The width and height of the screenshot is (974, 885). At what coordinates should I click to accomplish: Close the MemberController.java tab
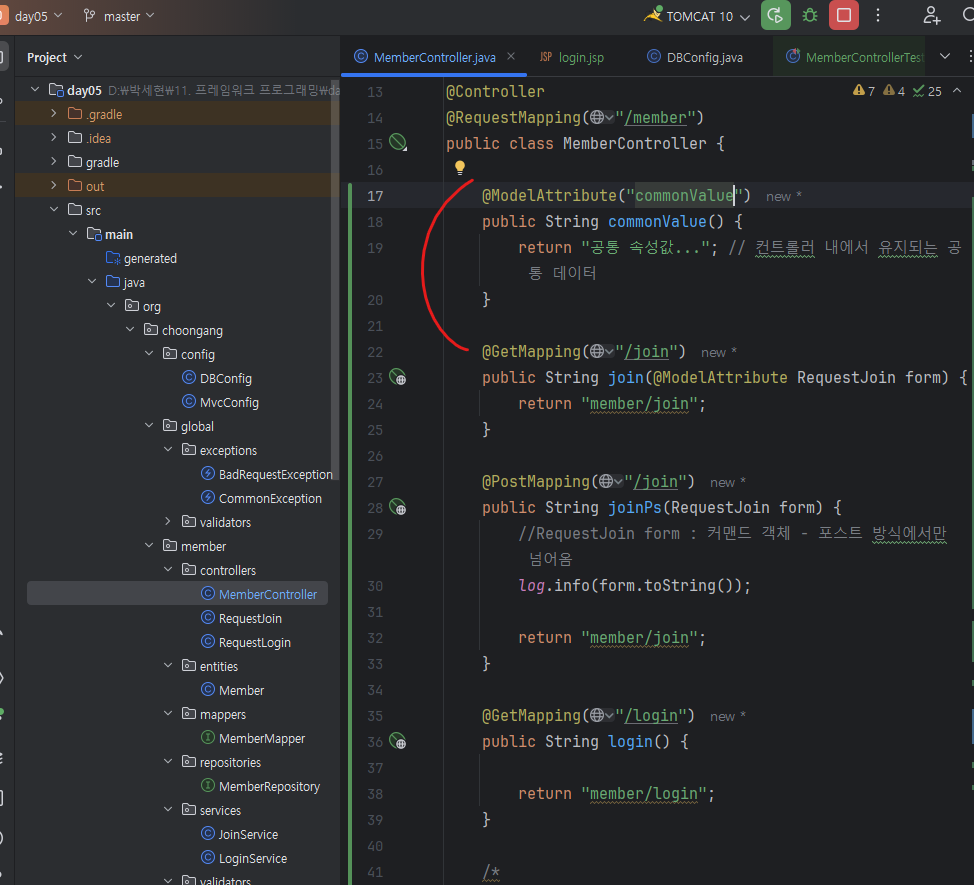511,57
